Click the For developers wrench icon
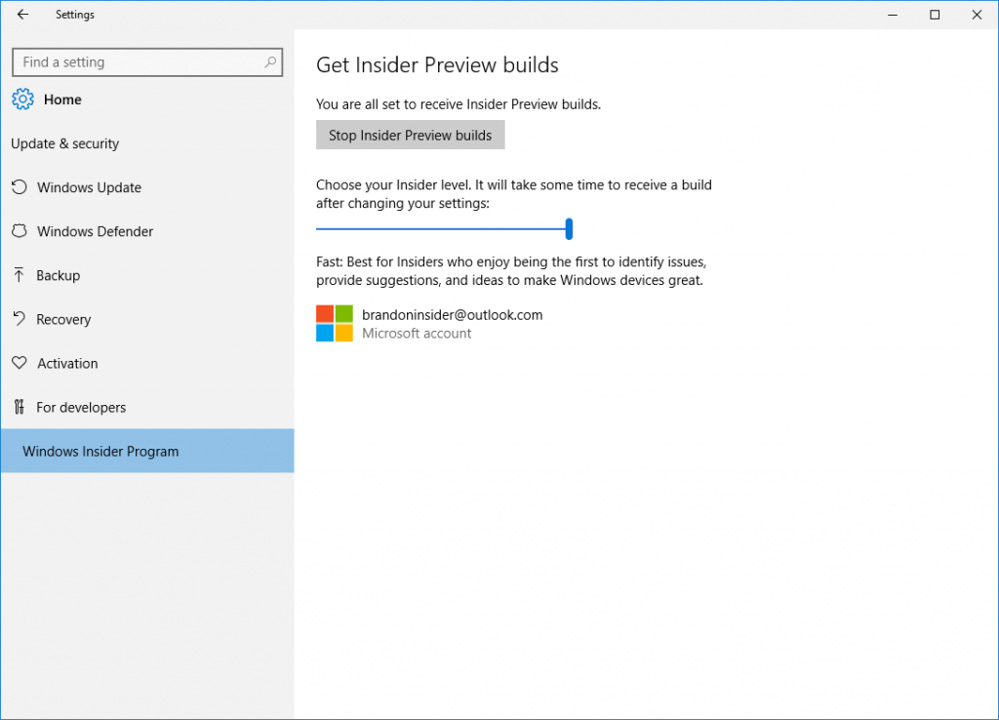This screenshot has width=999, height=720. (x=20, y=407)
